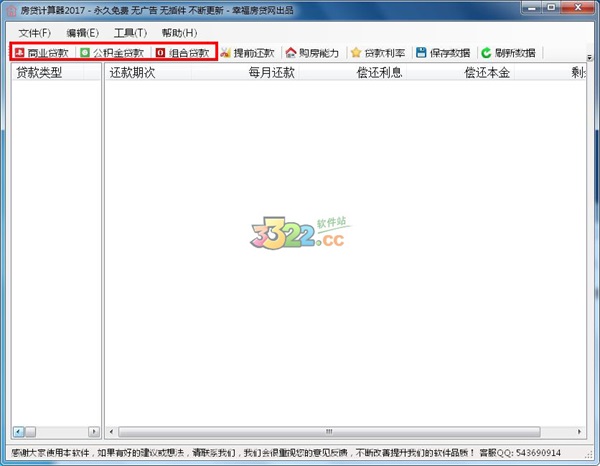
Task: Open the 组合贷款 combined loan tool
Action: tap(183, 53)
